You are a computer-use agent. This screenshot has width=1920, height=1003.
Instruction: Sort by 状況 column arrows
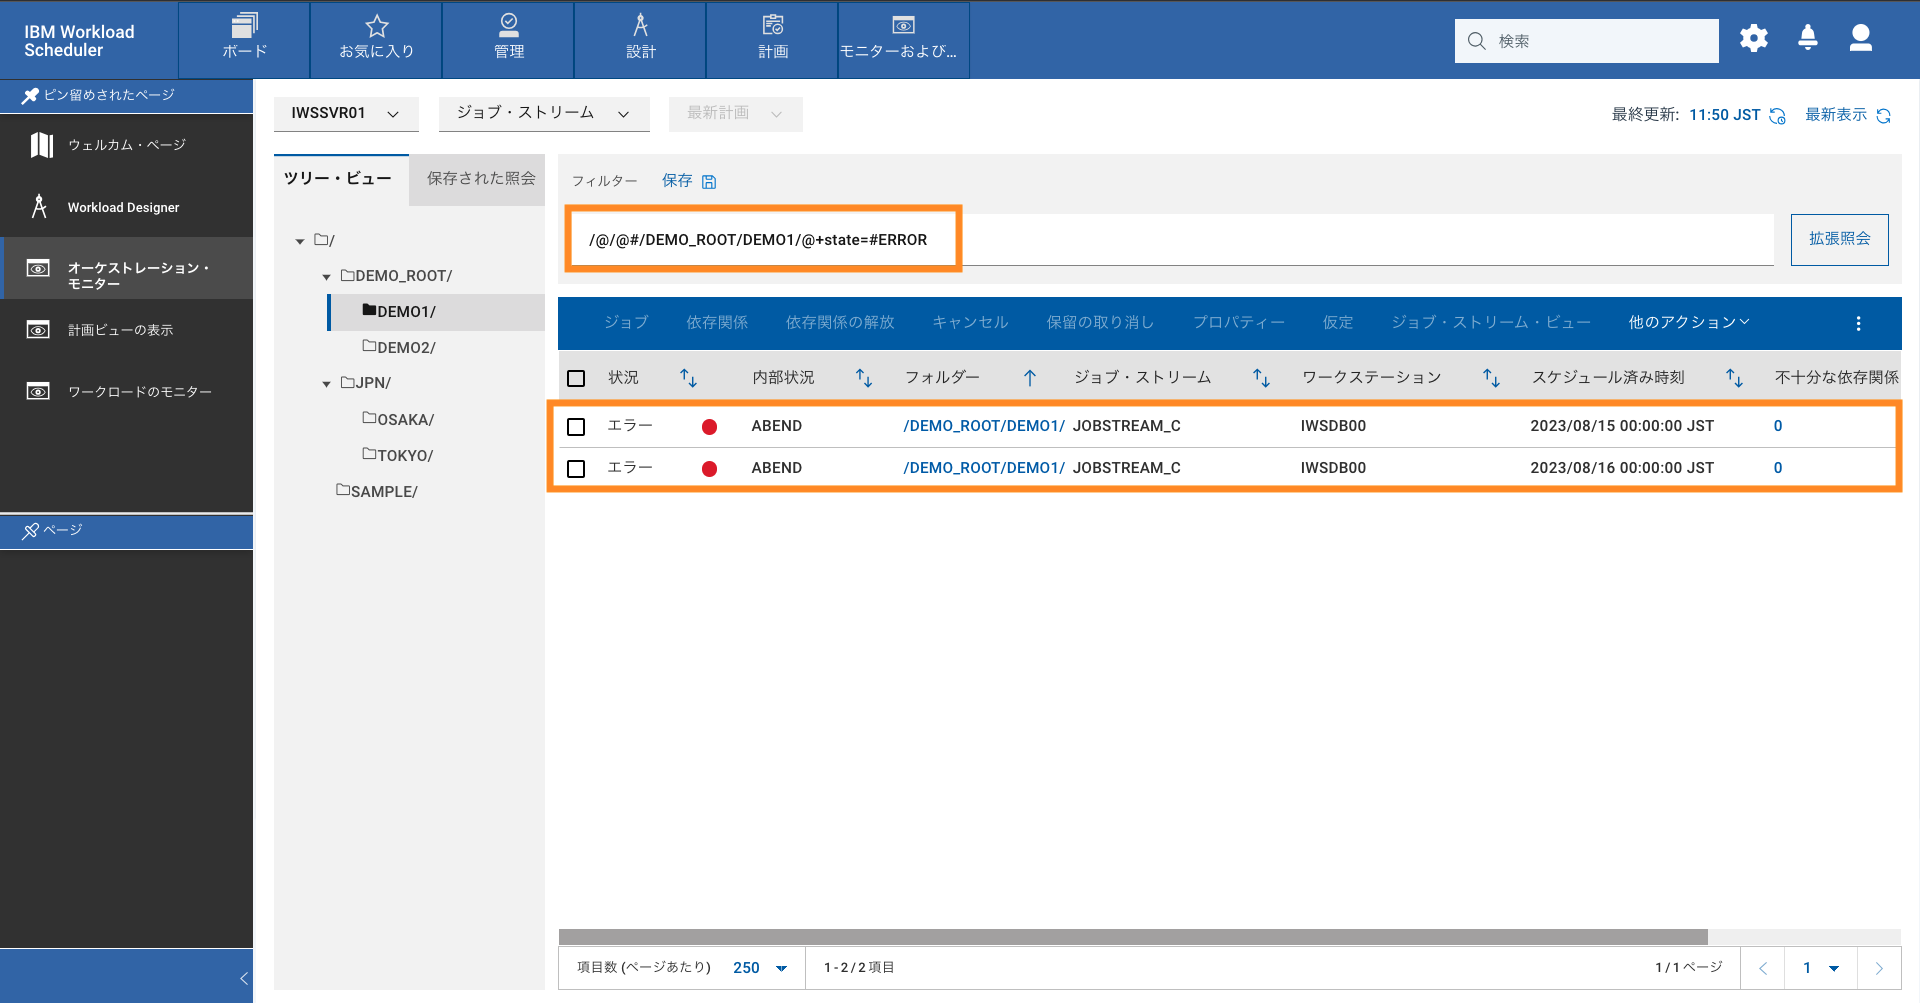pos(688,378)
